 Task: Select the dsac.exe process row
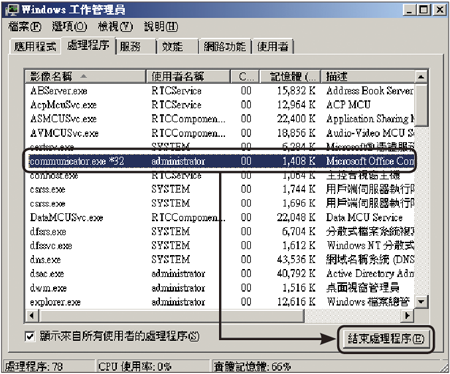[220, 274]
